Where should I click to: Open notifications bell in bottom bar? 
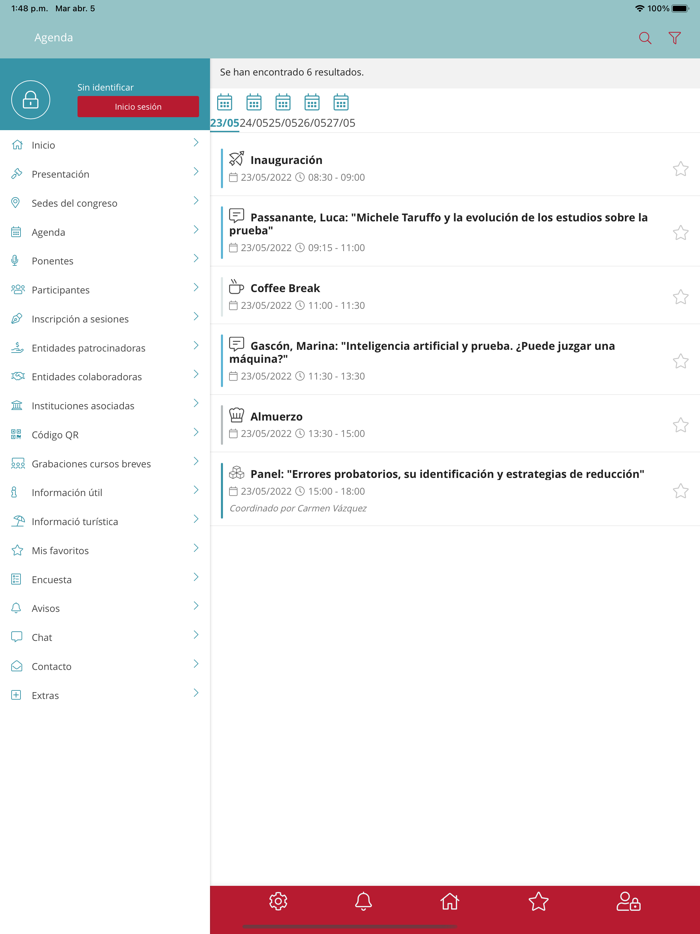[x=363, y=901]
